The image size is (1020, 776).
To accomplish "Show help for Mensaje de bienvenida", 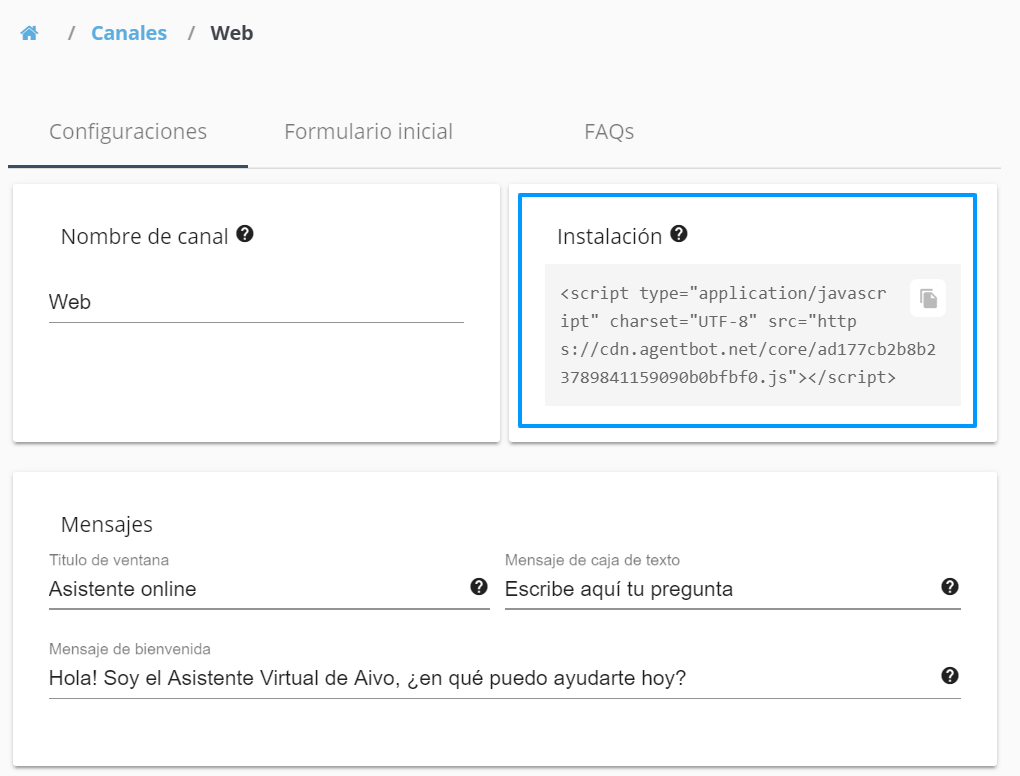I will [950, 676].
